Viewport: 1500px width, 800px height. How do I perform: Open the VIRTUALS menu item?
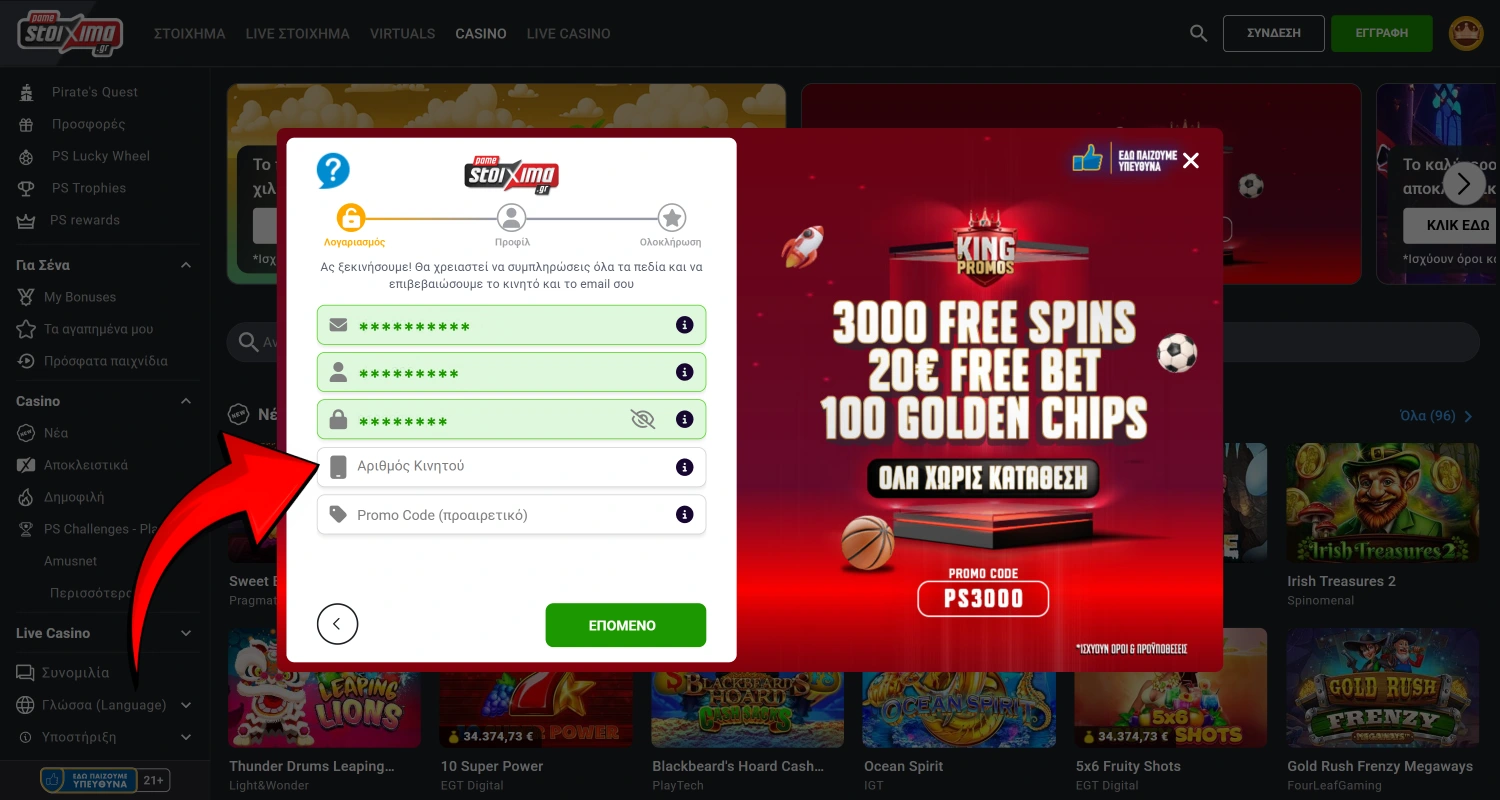[403, 33]
